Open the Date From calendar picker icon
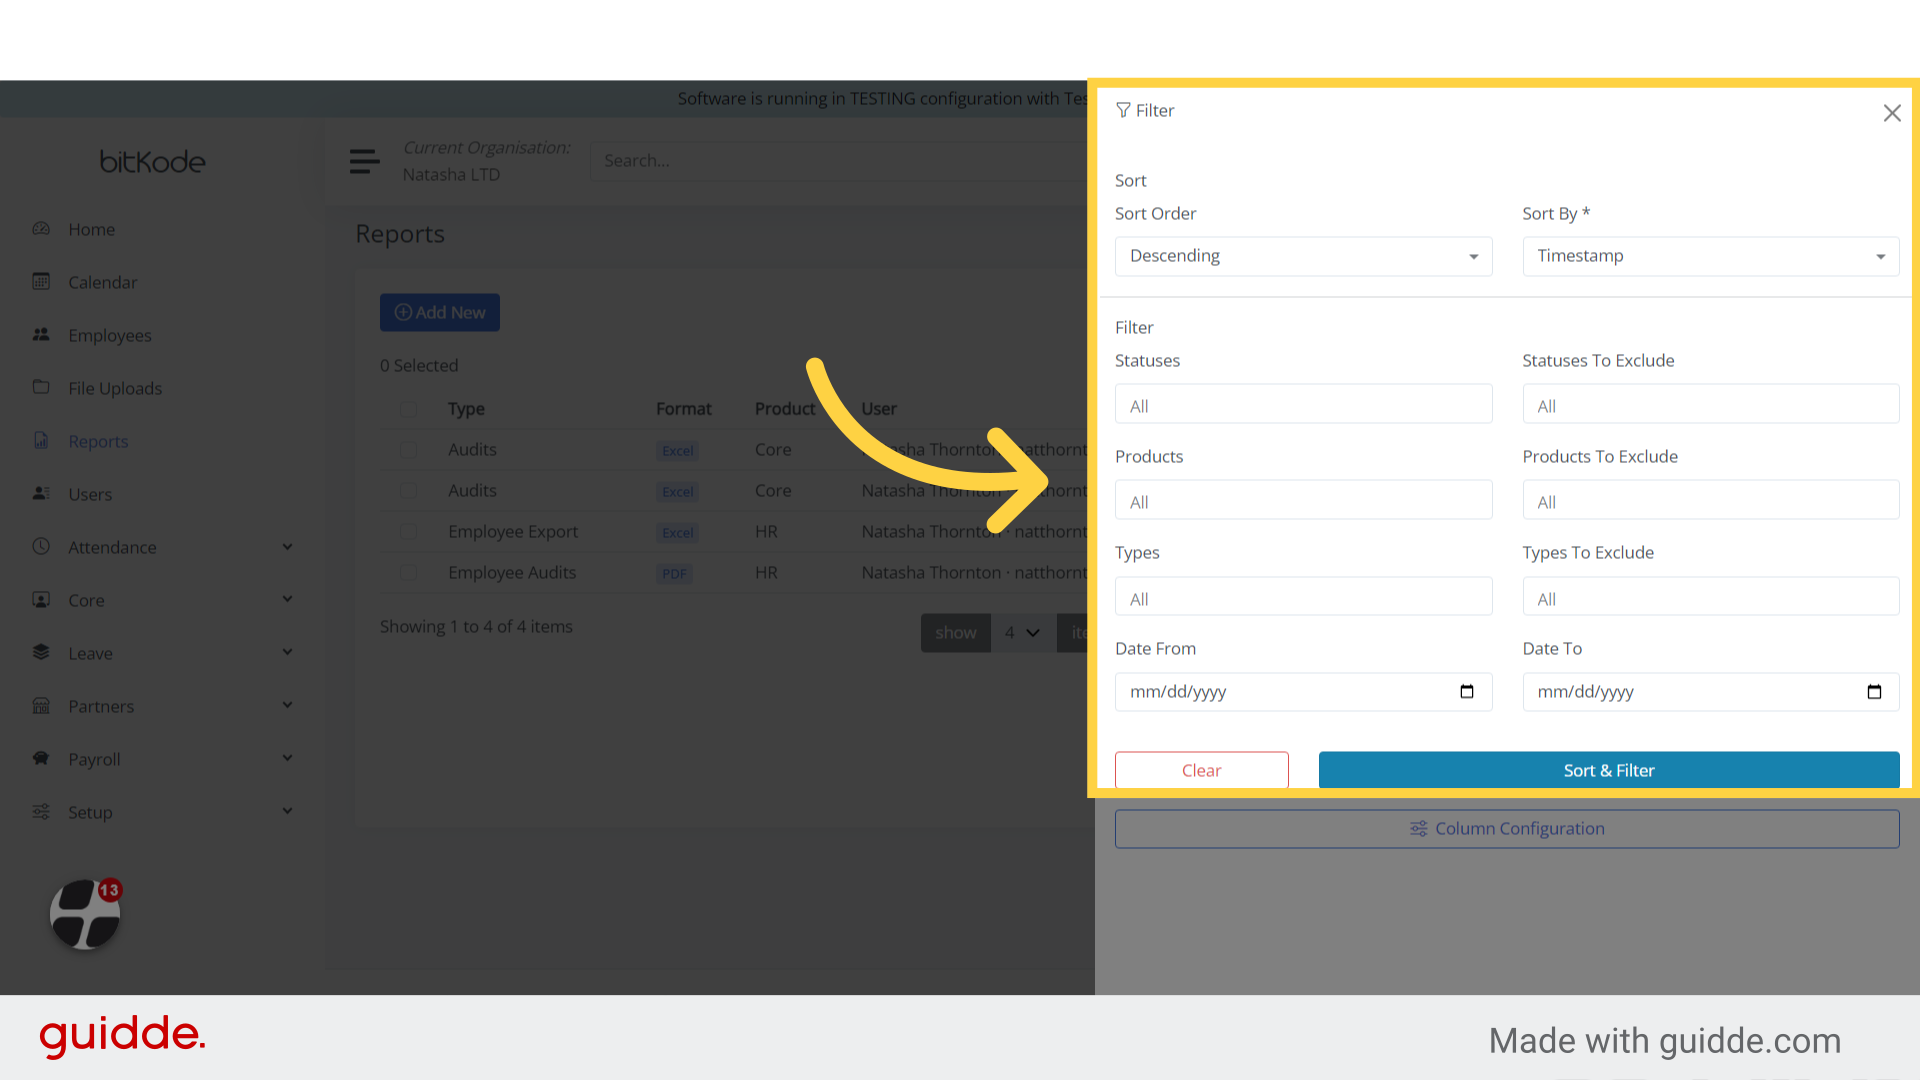This screenshot has height=1080, width=1920. (1467, 691)
